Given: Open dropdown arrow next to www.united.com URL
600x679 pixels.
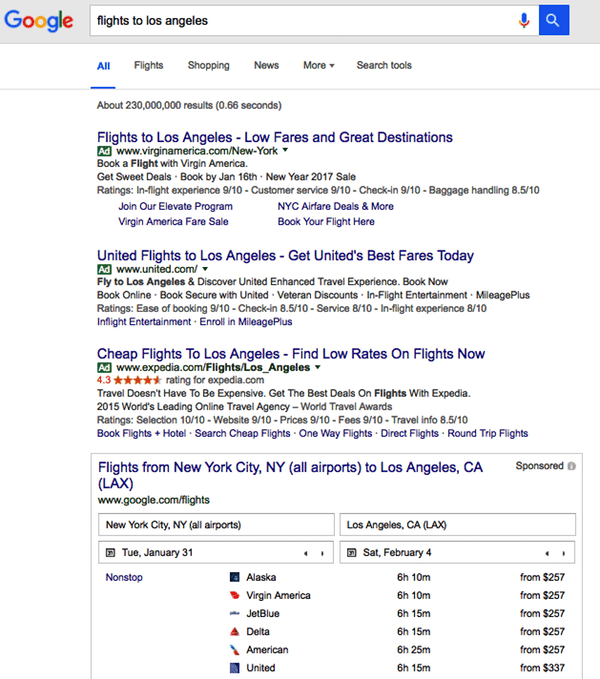Looking at the screenshot, I should (x=205, y=269).
